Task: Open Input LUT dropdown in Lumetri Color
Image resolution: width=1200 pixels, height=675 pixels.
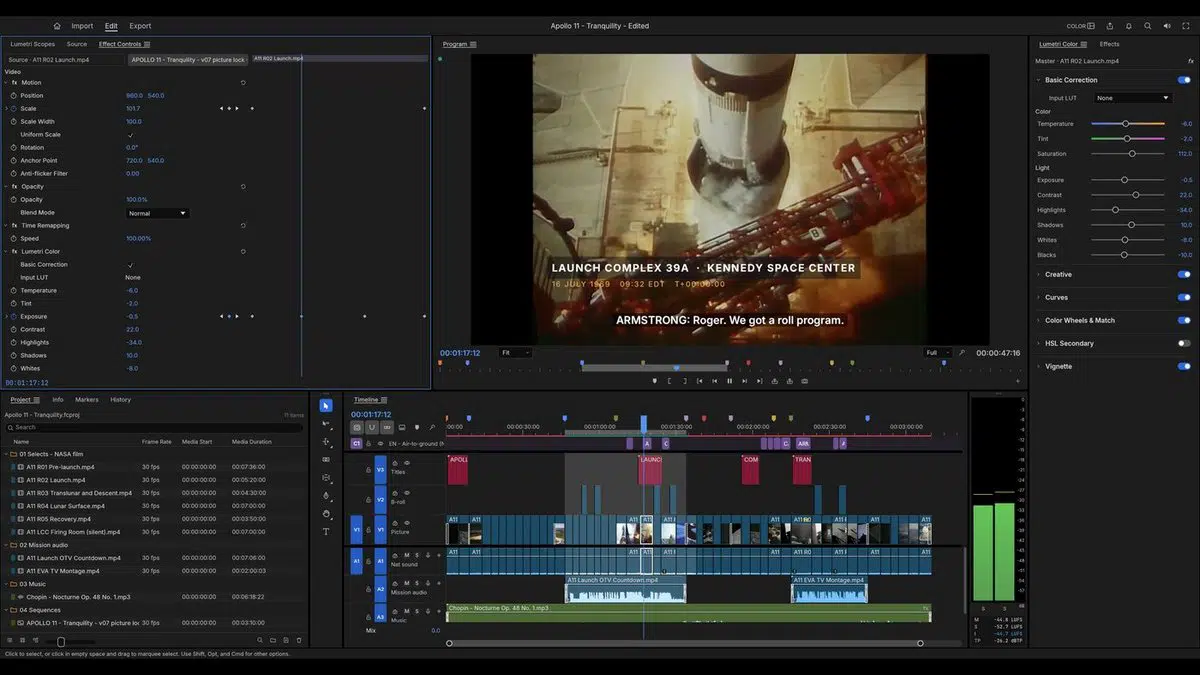Action: pos(1132,98)
